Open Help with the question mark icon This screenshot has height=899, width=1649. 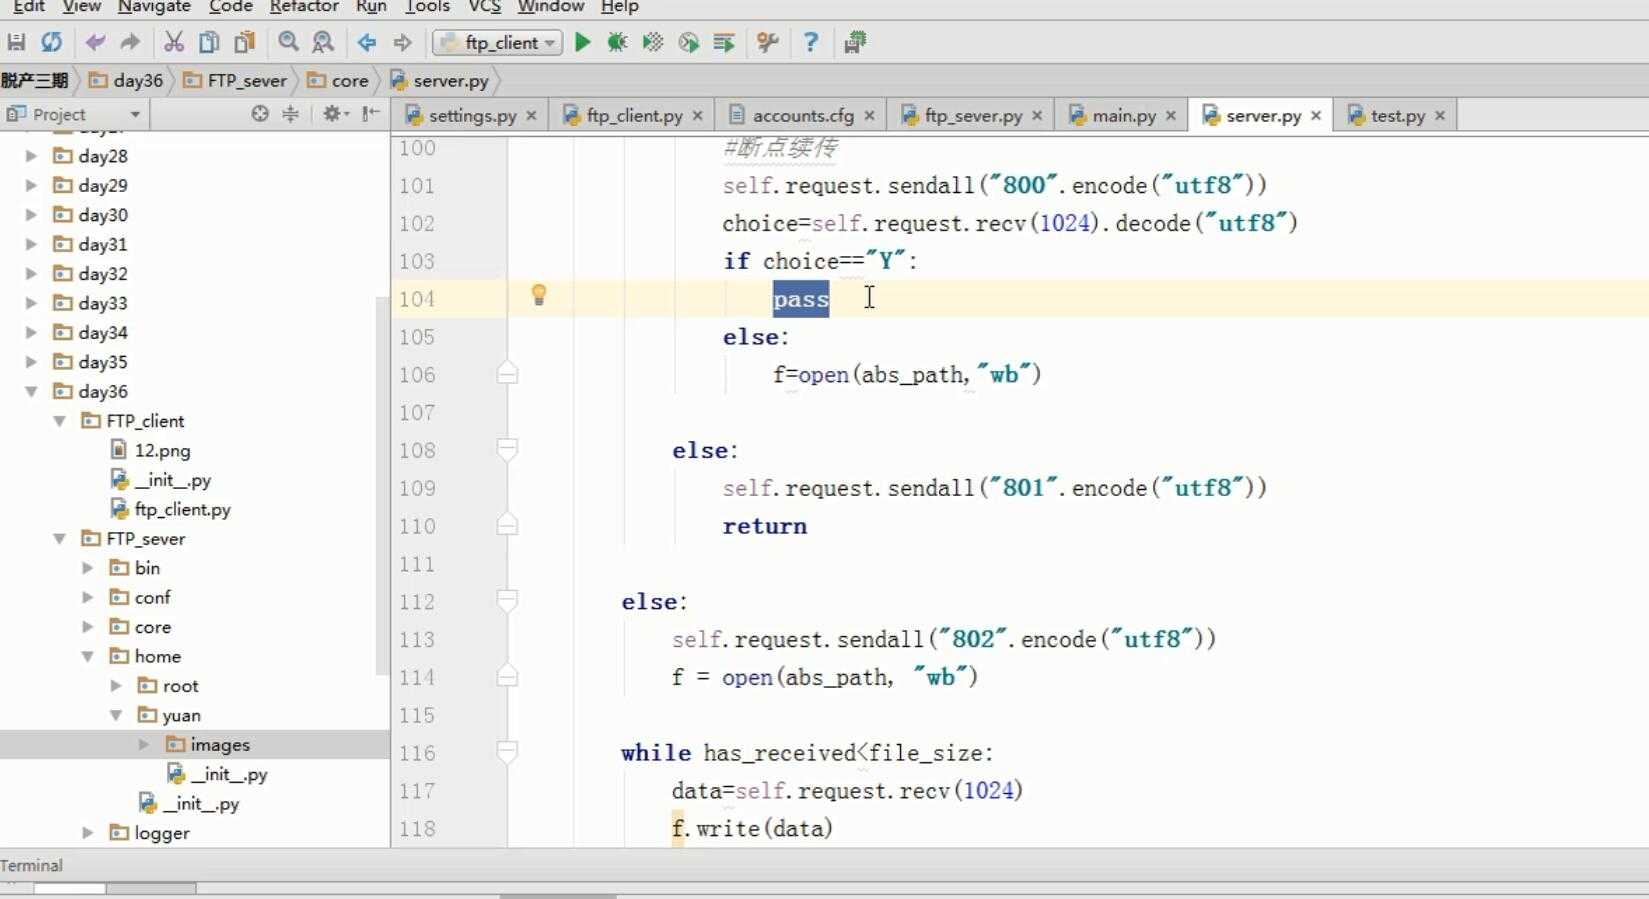point(811,42)
